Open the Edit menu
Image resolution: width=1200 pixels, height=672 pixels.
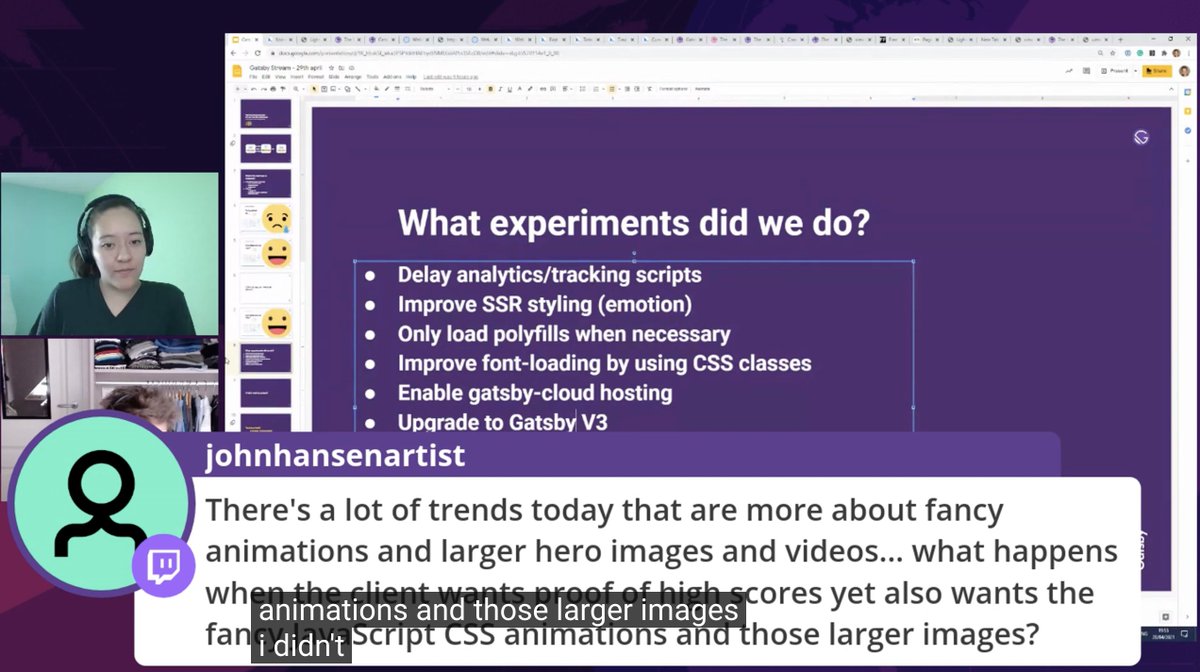point(266,77)
